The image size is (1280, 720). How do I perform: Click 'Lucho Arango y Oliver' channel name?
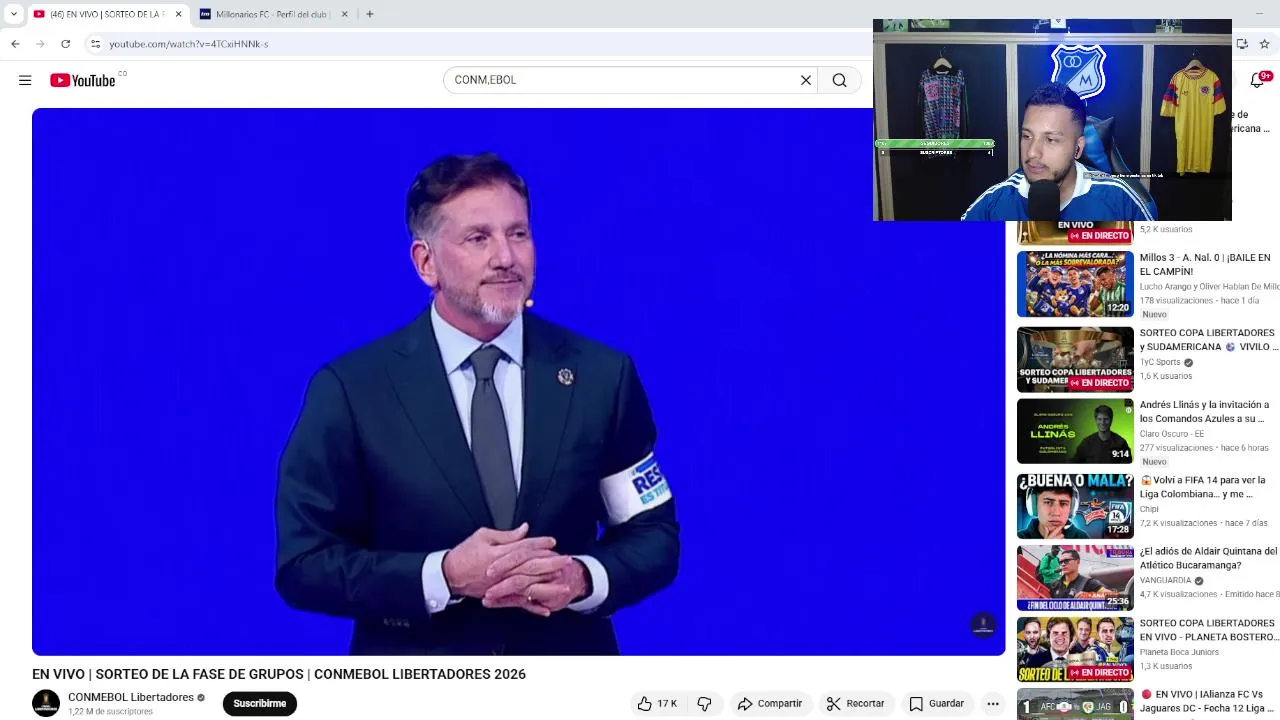pyautogui.click(x=1209, y=287)
